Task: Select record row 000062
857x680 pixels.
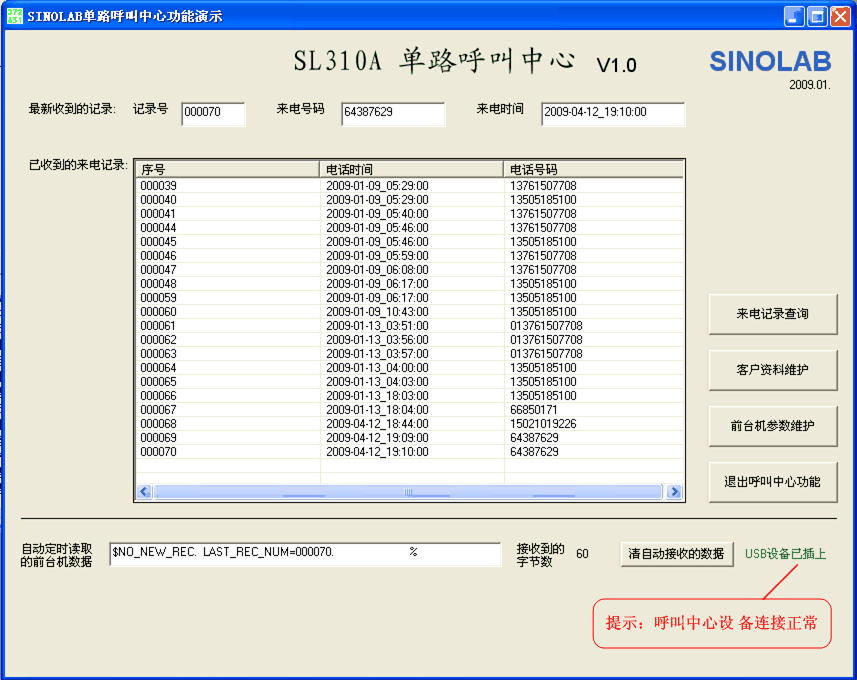Action: coord(409,340)
